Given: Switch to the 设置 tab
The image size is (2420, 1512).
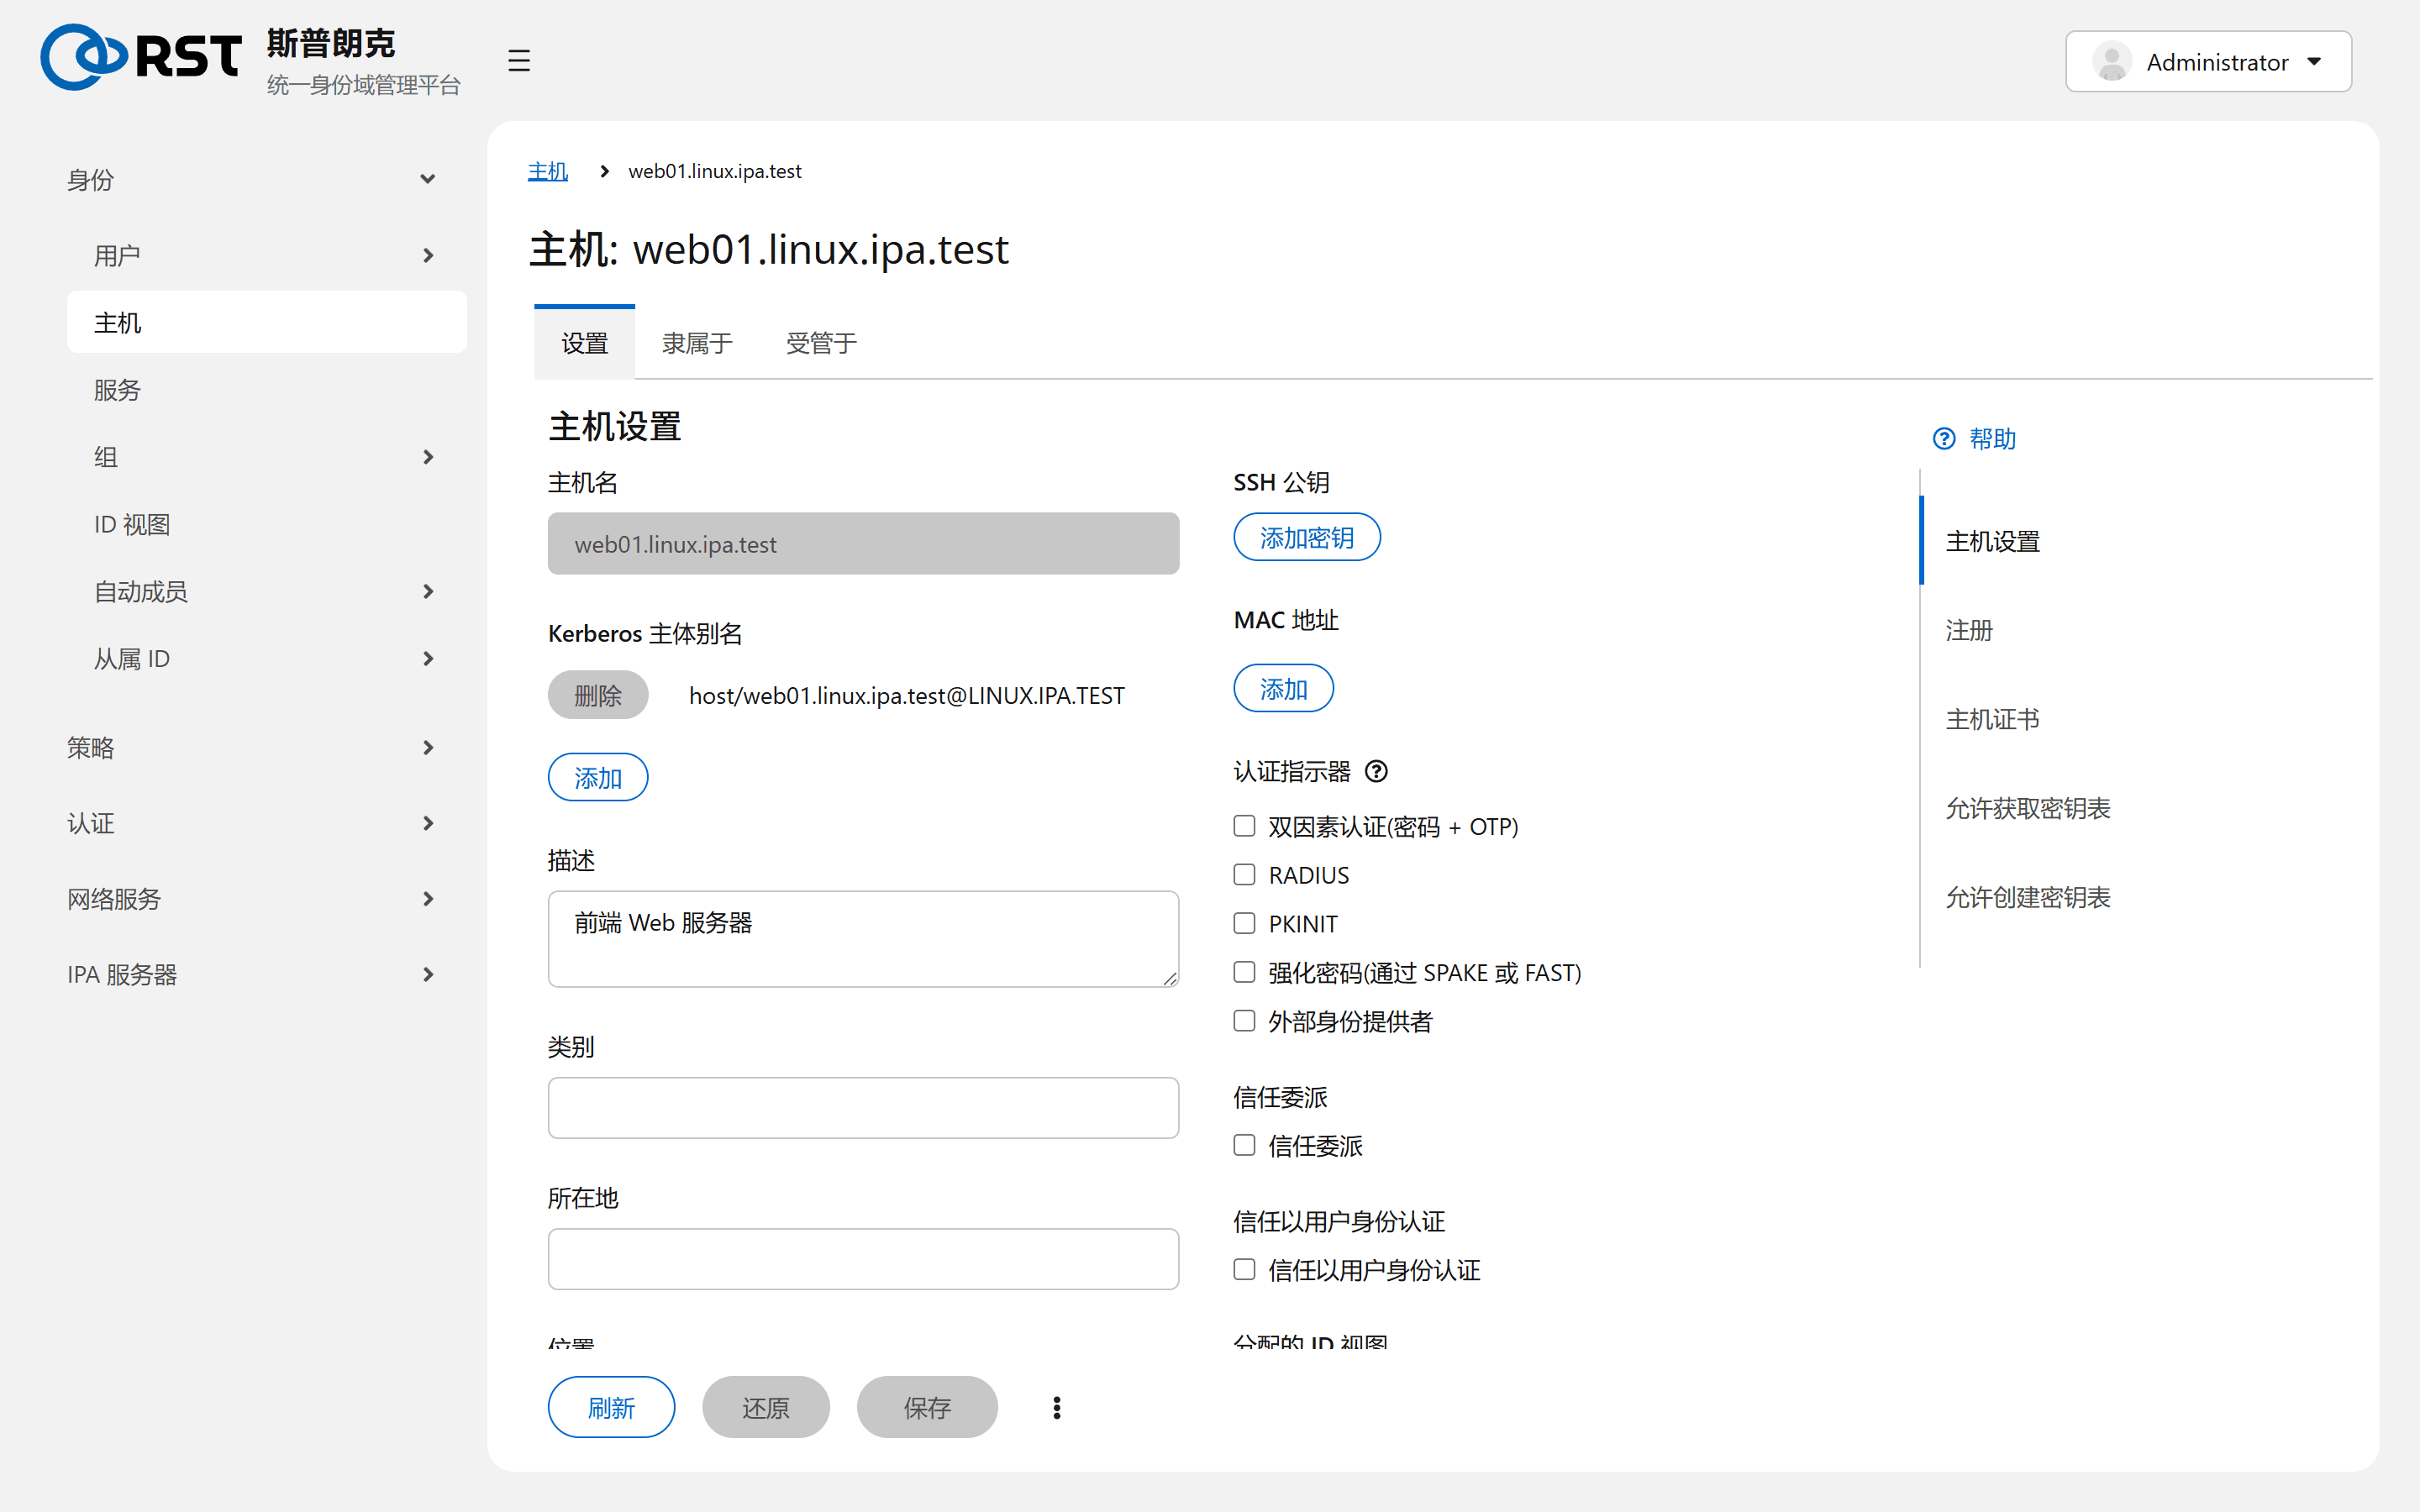Looking at the screenshot, I should [584, 343].
